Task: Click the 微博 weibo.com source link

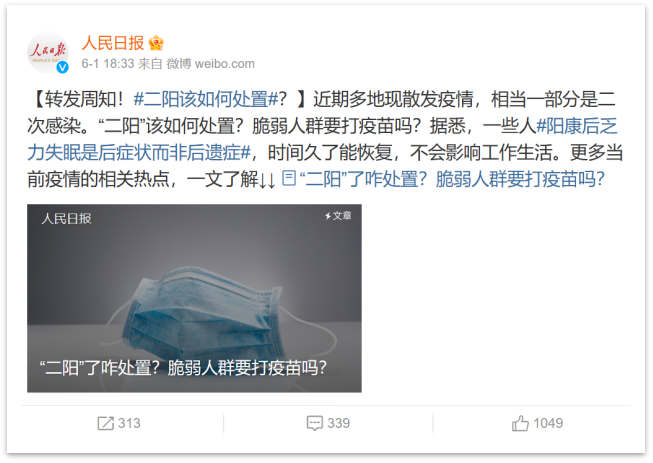Action: tap(211, 64)
